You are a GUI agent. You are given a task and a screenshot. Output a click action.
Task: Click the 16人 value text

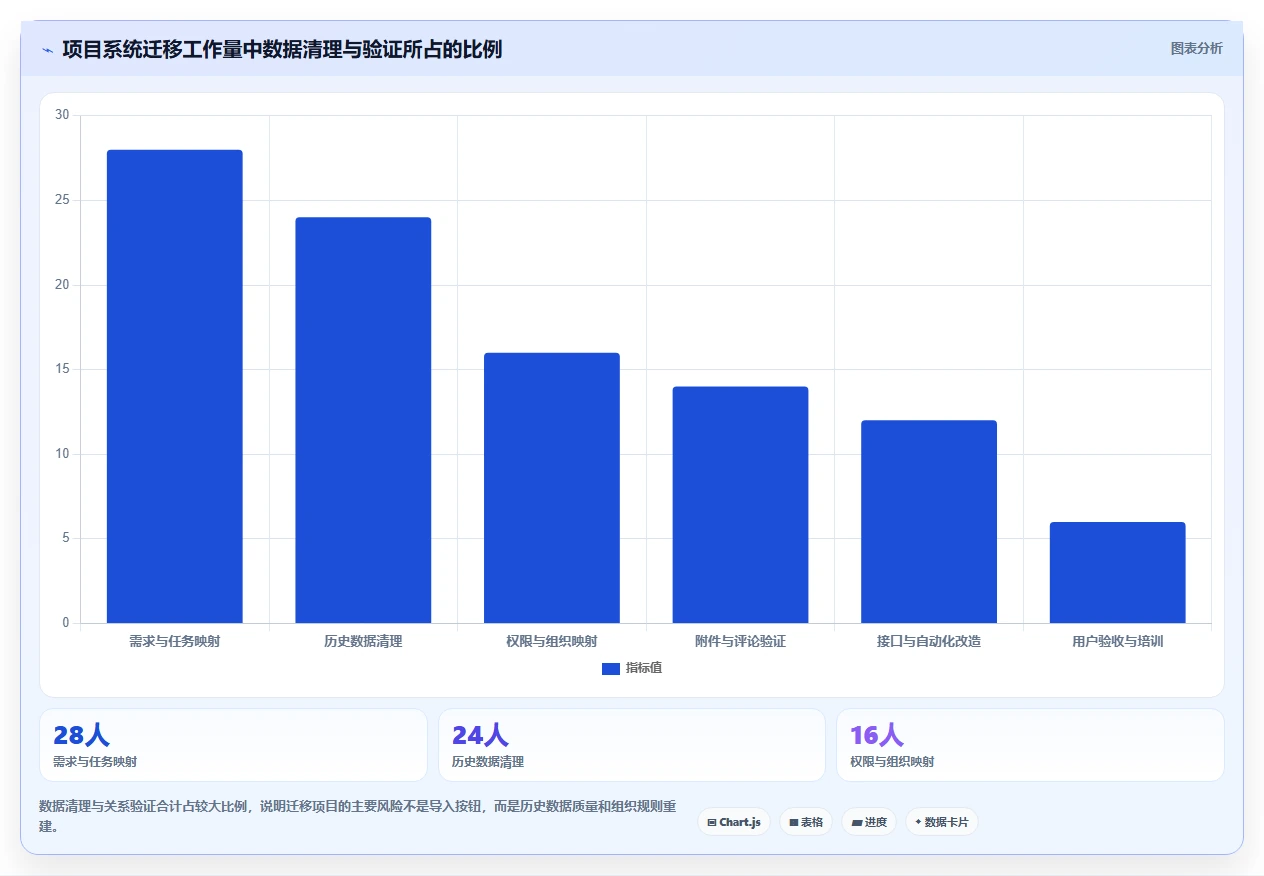click(x=877, y=735)
